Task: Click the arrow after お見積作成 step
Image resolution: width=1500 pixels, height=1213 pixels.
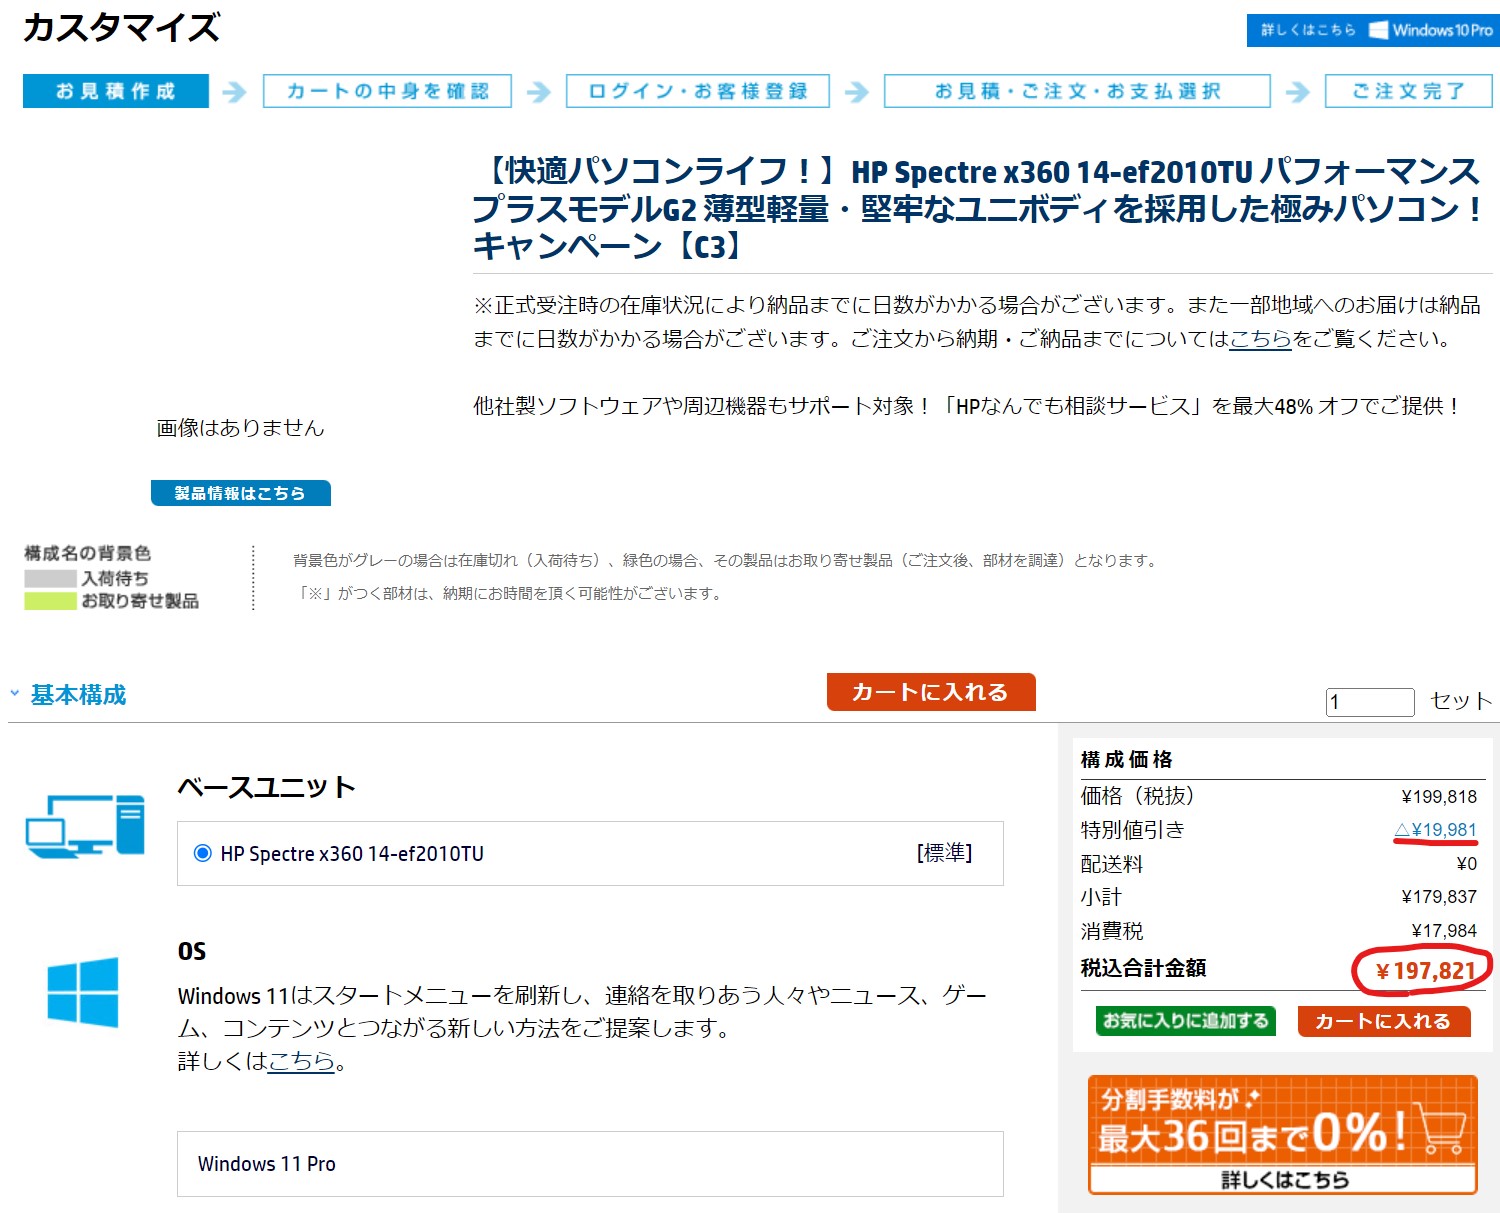Action: (234, 92)
